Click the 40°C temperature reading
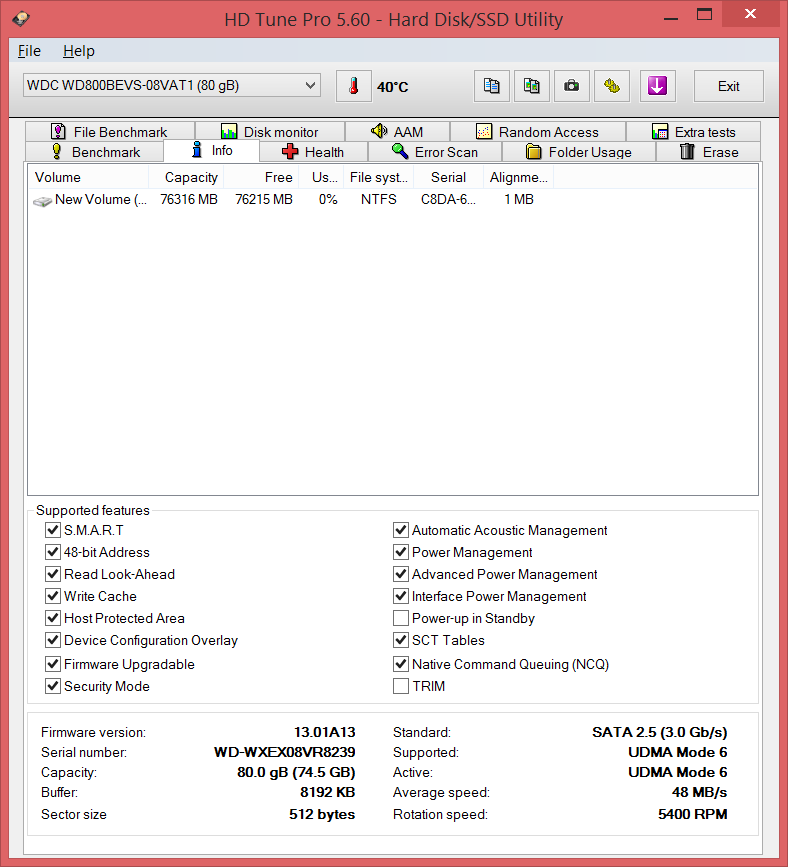 pyautogui.click(x=393, y=87)
